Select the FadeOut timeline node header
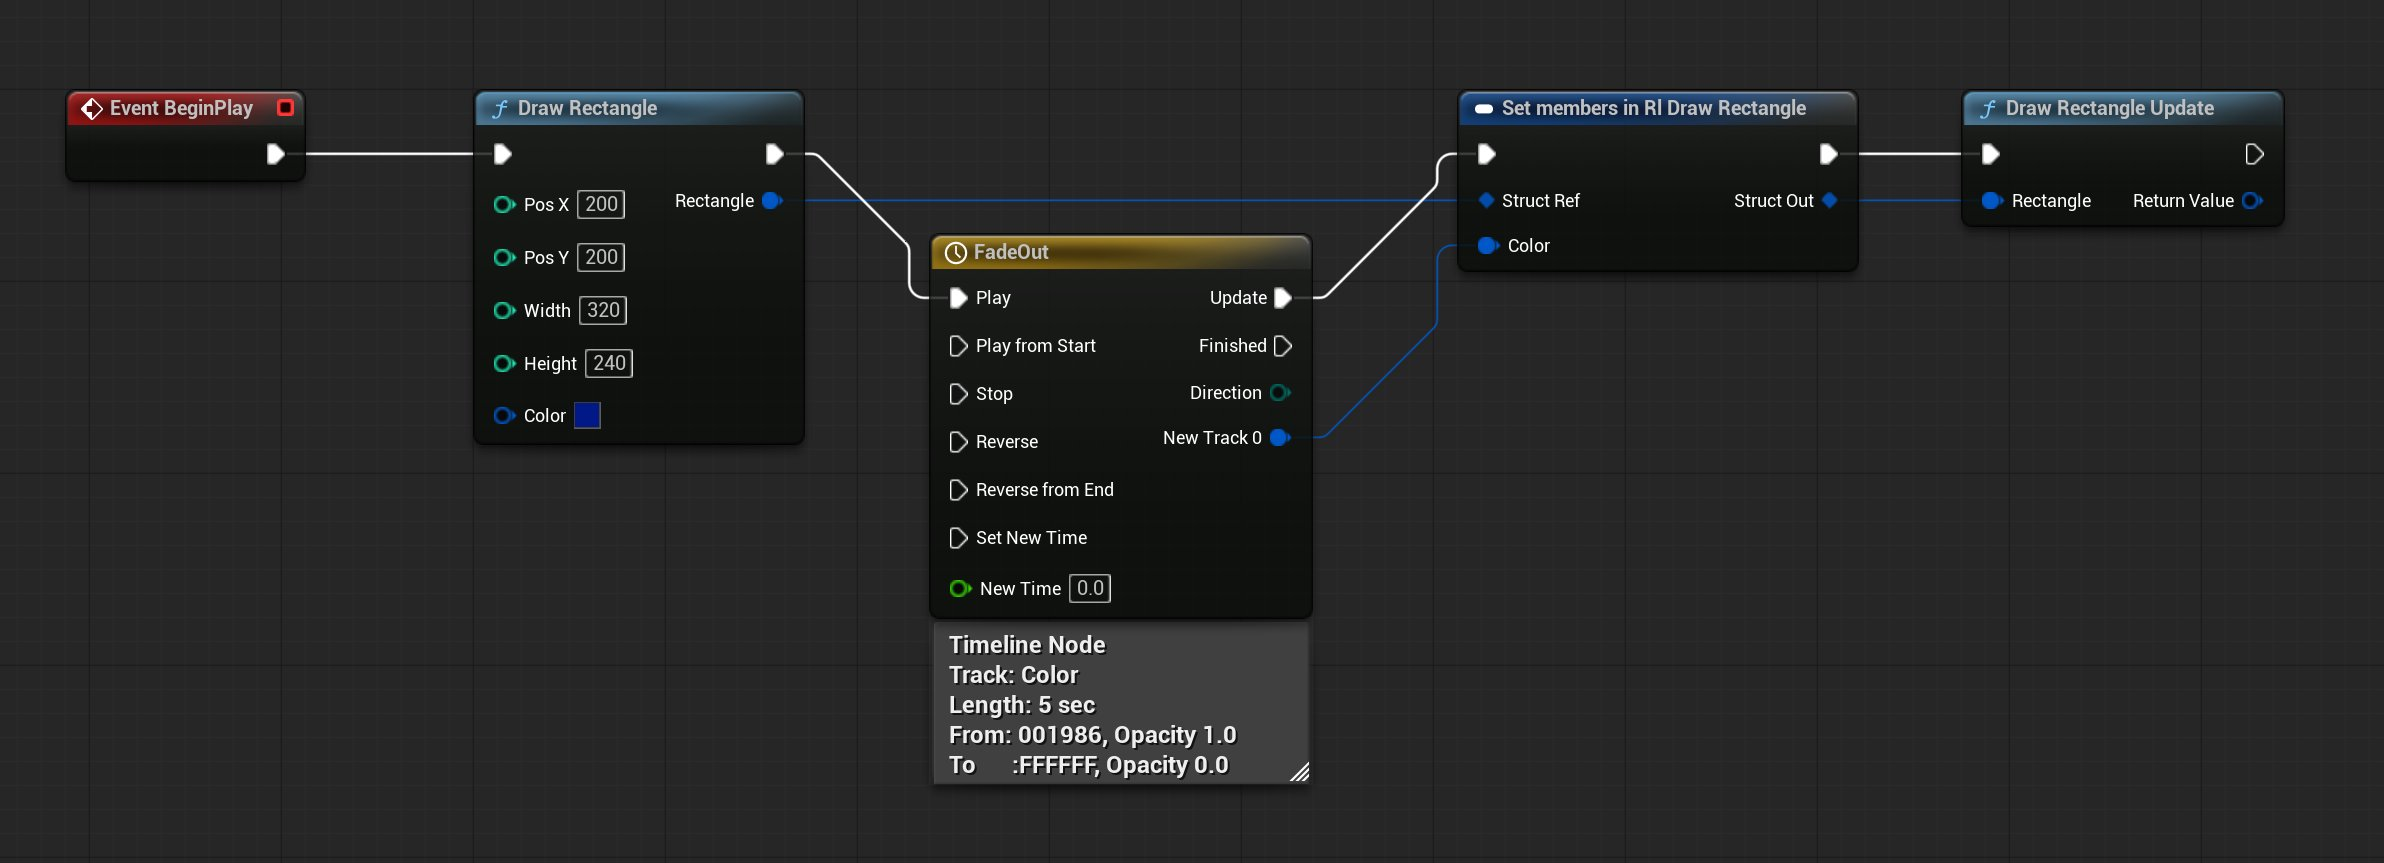Screen dimensions: 2384x863 (x=1120, y=252)
